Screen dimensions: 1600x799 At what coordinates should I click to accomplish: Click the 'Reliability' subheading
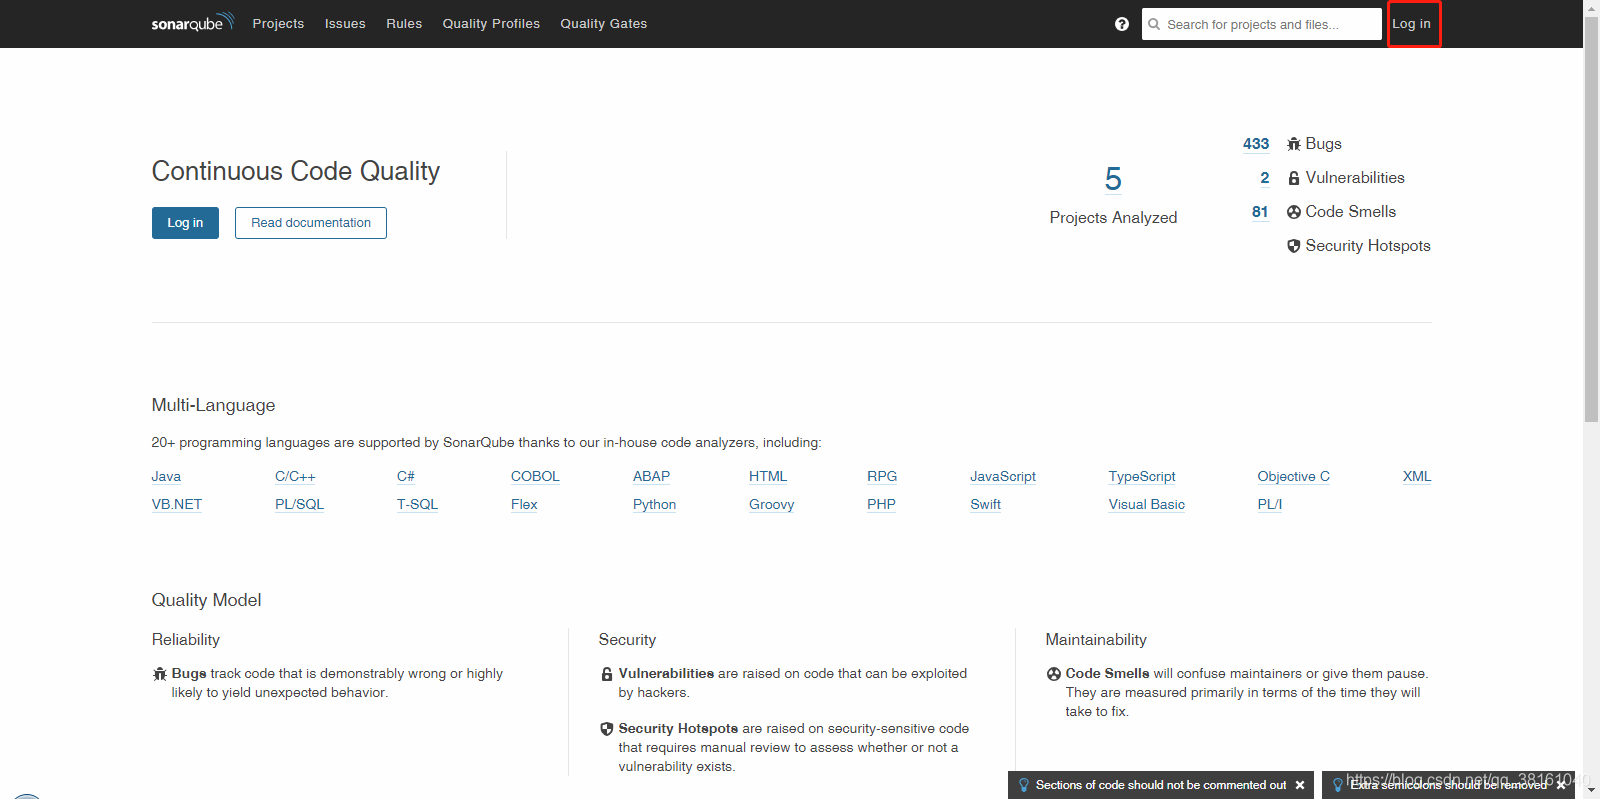[x=186, y=640]
